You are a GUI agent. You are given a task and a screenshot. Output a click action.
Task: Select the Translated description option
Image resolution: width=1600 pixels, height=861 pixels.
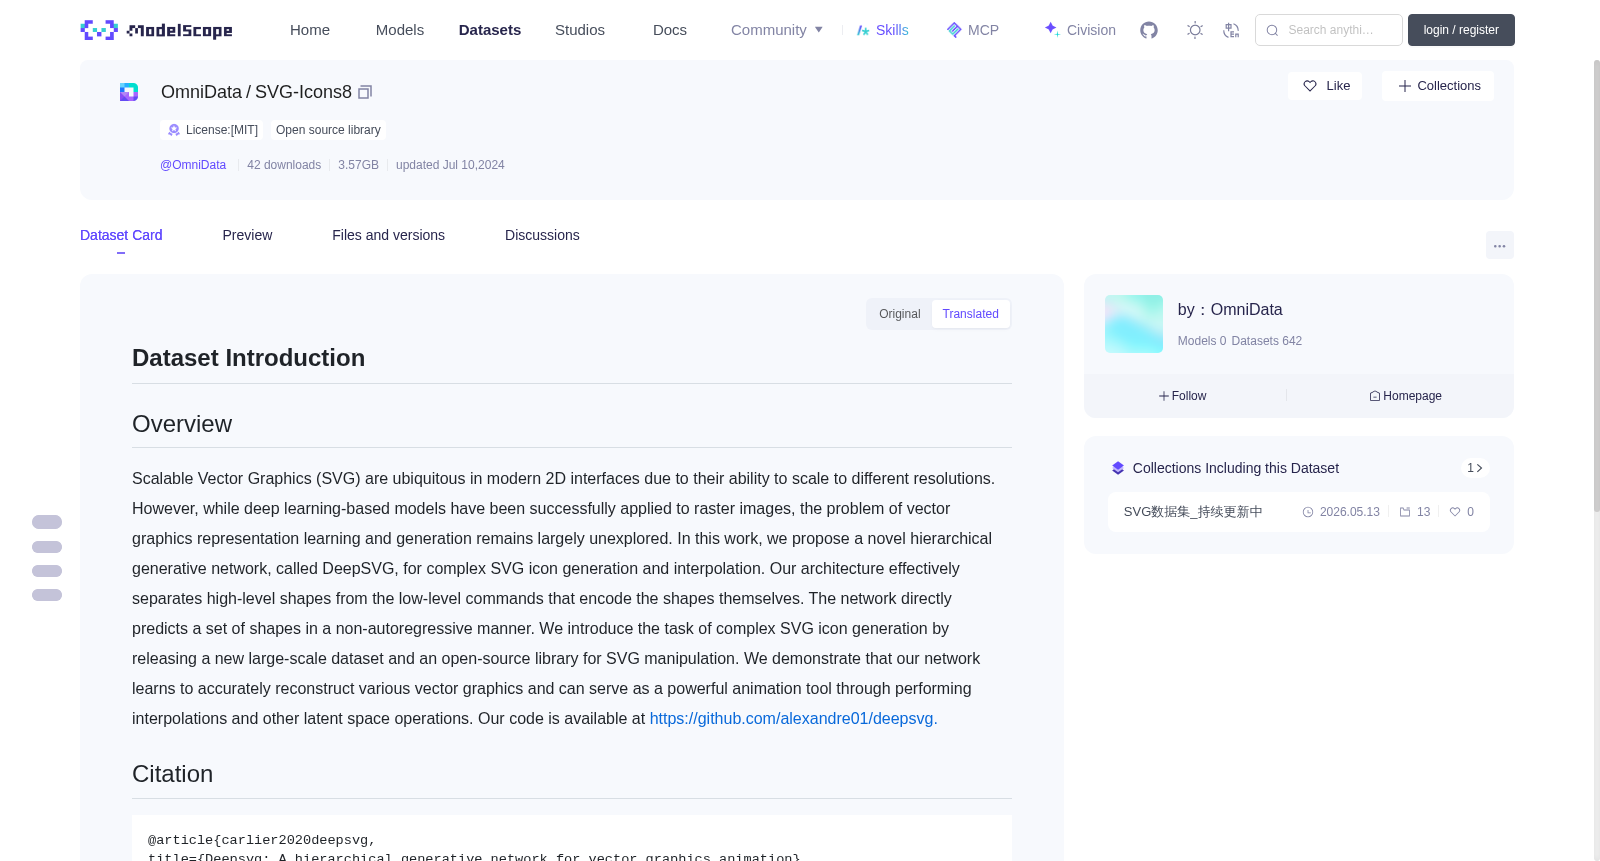pos(970,314)
